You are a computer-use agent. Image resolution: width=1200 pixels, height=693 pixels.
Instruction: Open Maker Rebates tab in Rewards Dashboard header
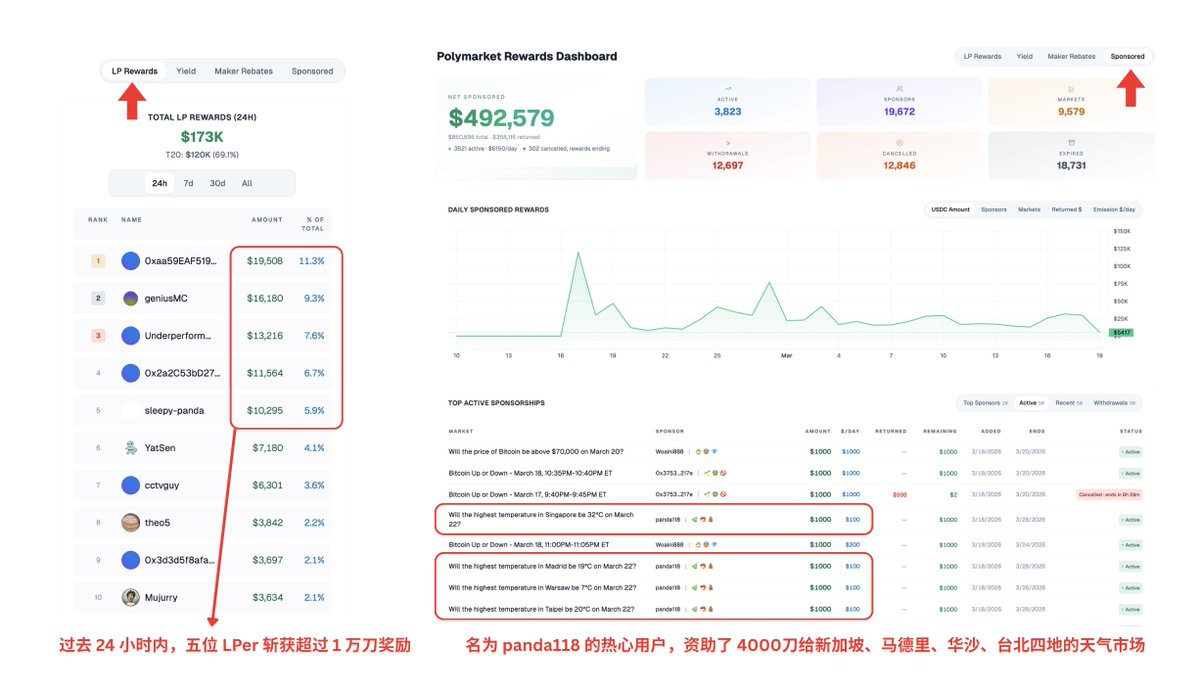[x=1071, y=56]
